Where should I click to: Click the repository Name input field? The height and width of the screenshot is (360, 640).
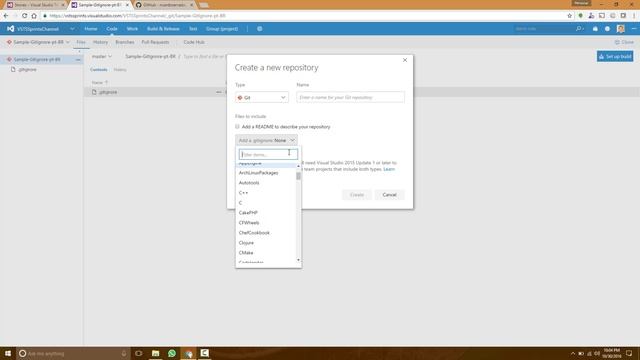coord(351,97)
